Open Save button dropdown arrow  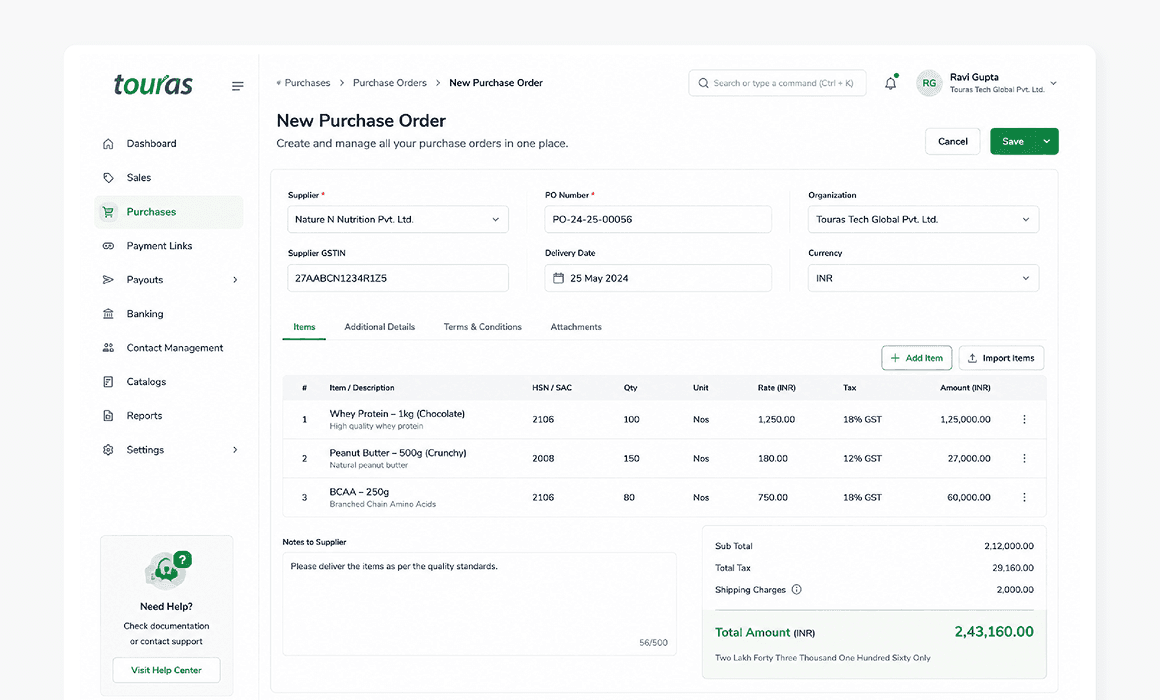[x=1047, y=141]
